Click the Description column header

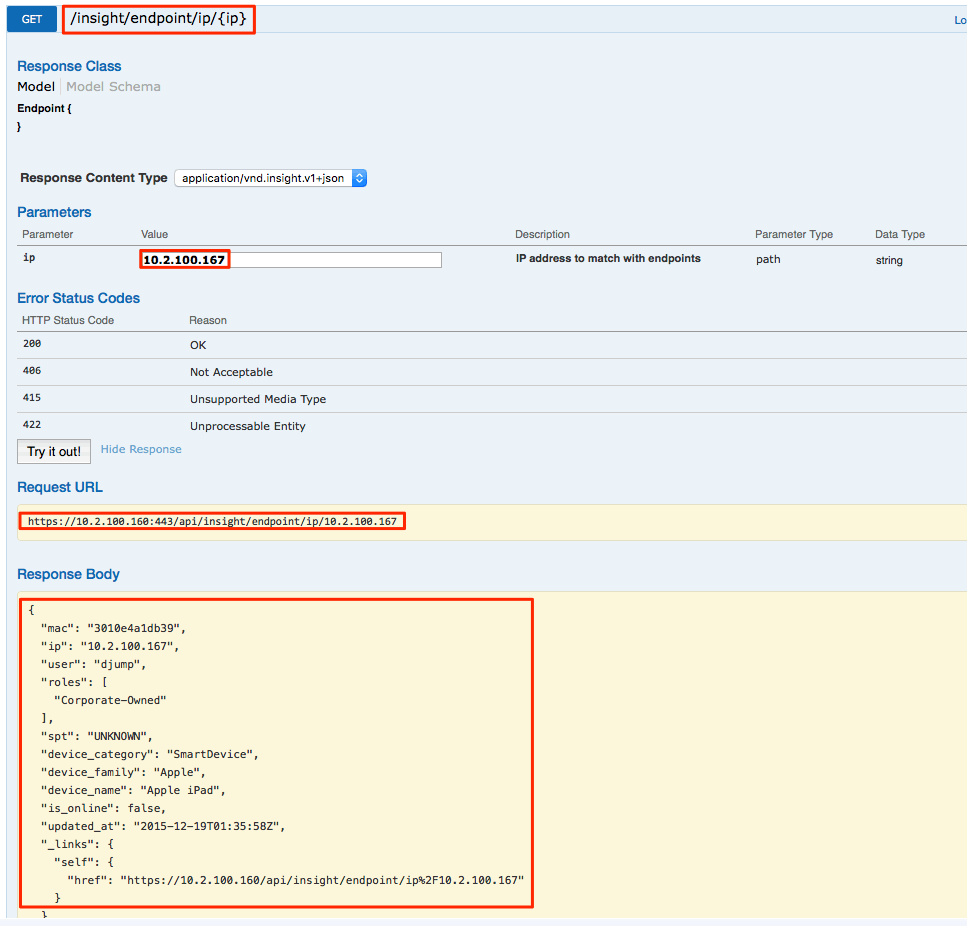[543, 234]
